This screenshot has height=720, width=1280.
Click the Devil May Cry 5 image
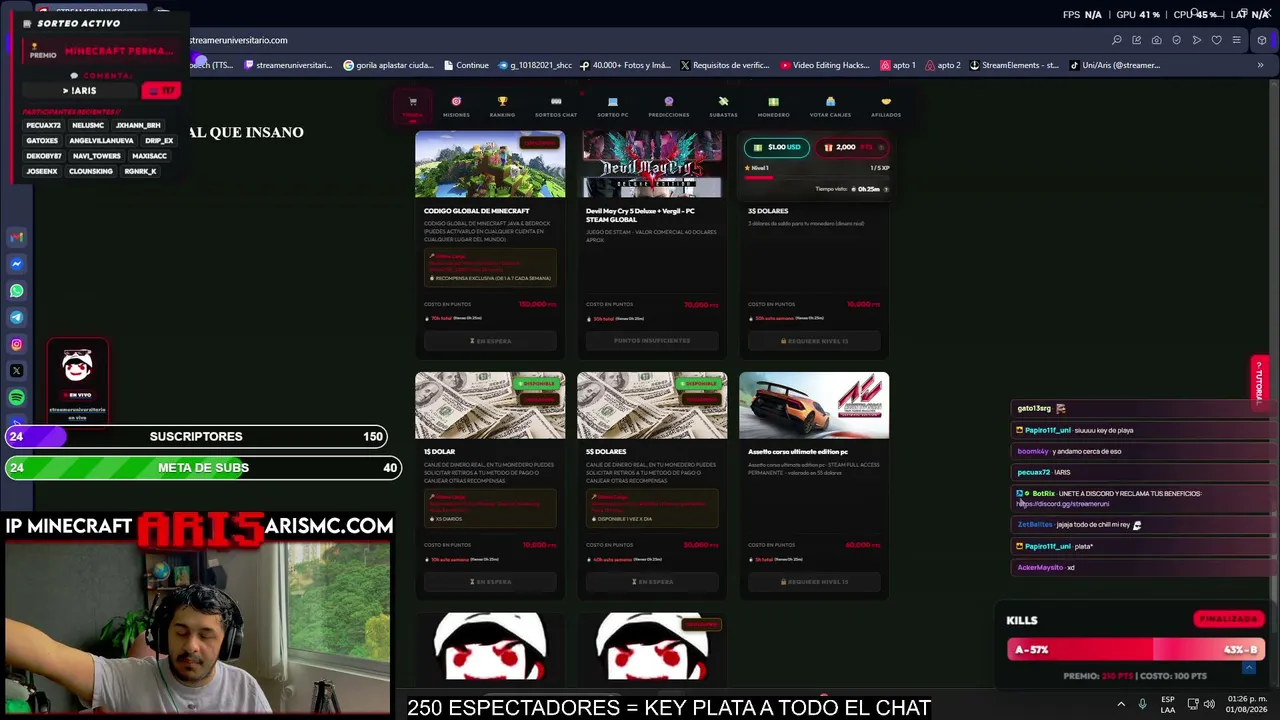(652, 164)
